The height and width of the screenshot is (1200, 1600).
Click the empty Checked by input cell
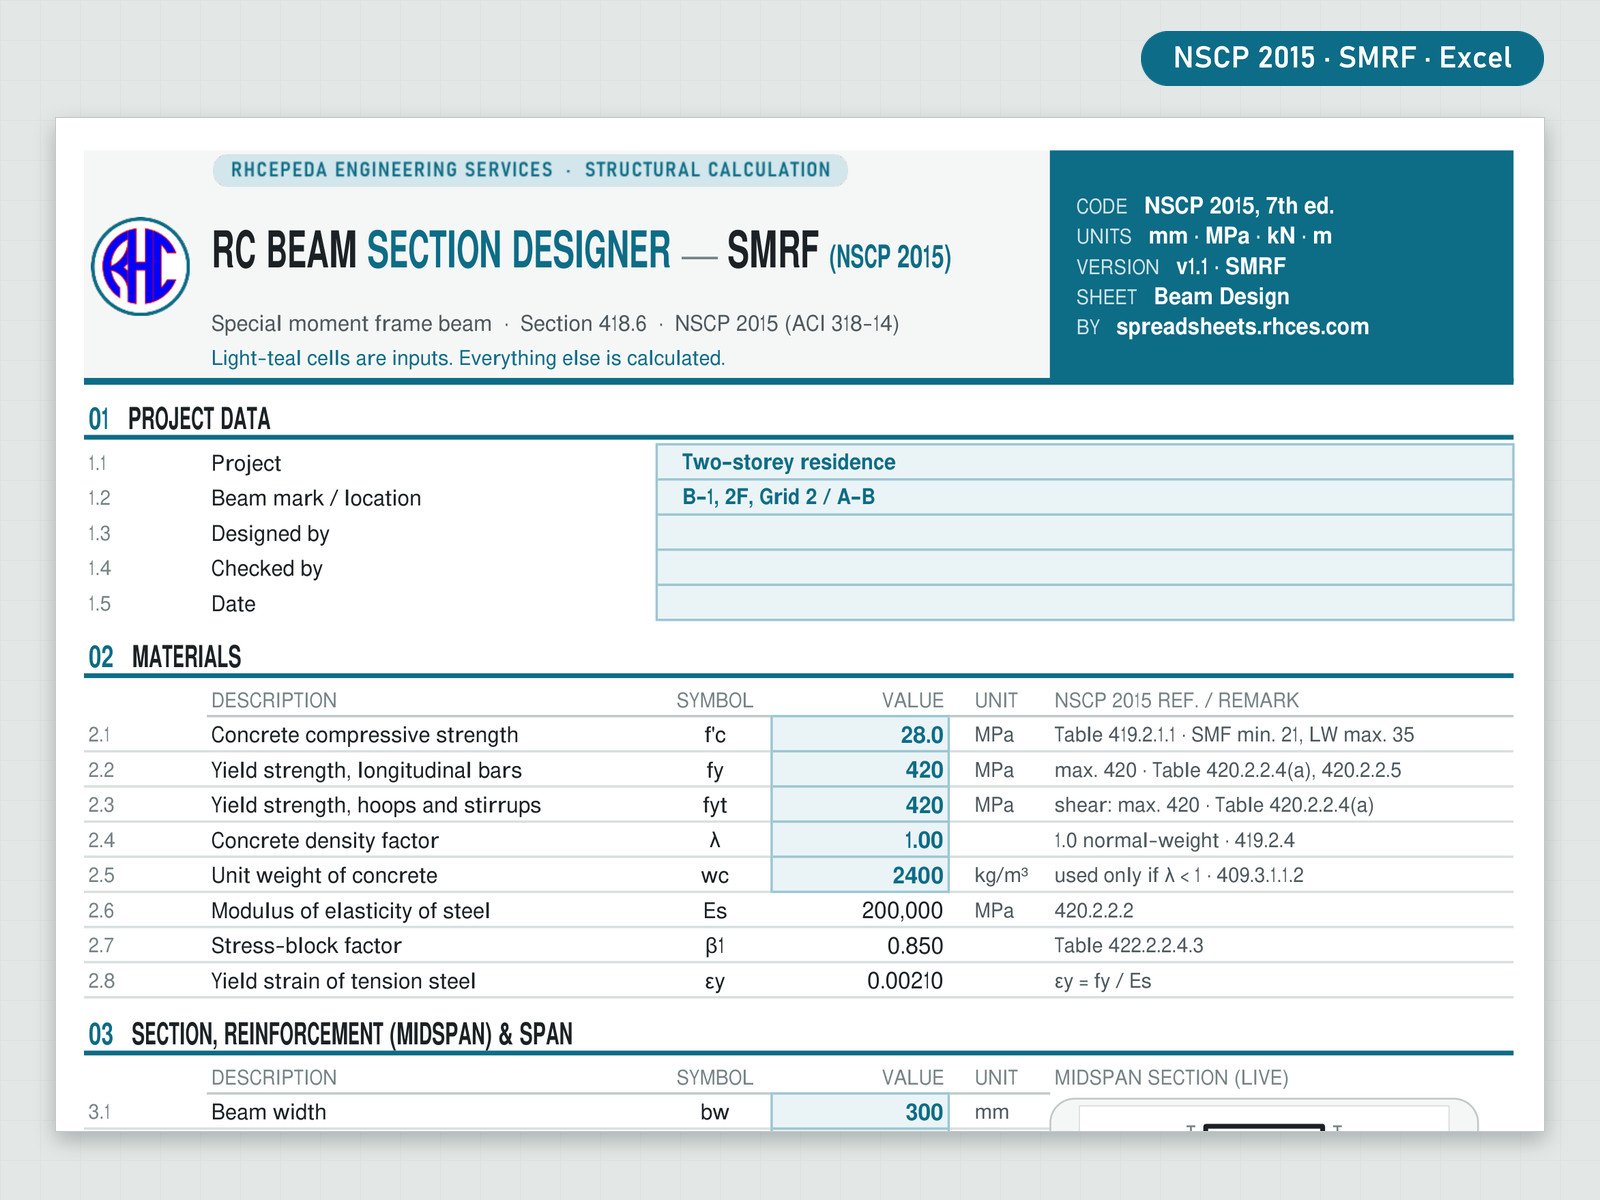pyautogui.click(x=1085, y=567)
